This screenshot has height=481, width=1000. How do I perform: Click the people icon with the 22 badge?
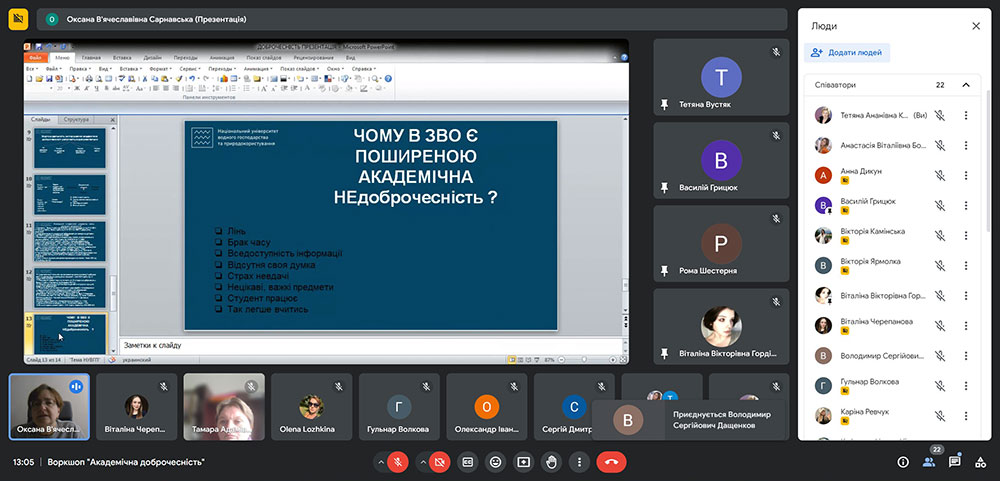[x=929, y=462]
